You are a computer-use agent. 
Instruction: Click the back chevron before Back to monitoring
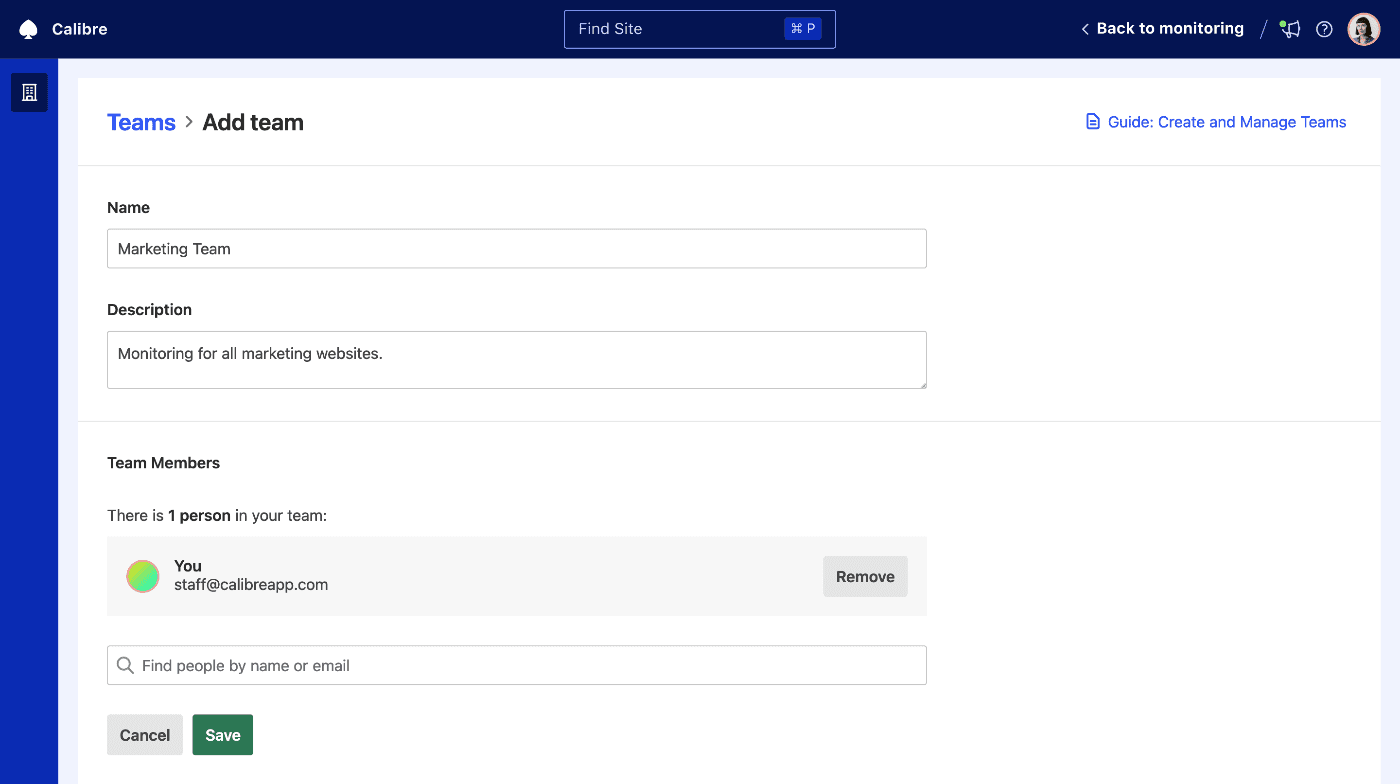click(x=1084, y=29)
